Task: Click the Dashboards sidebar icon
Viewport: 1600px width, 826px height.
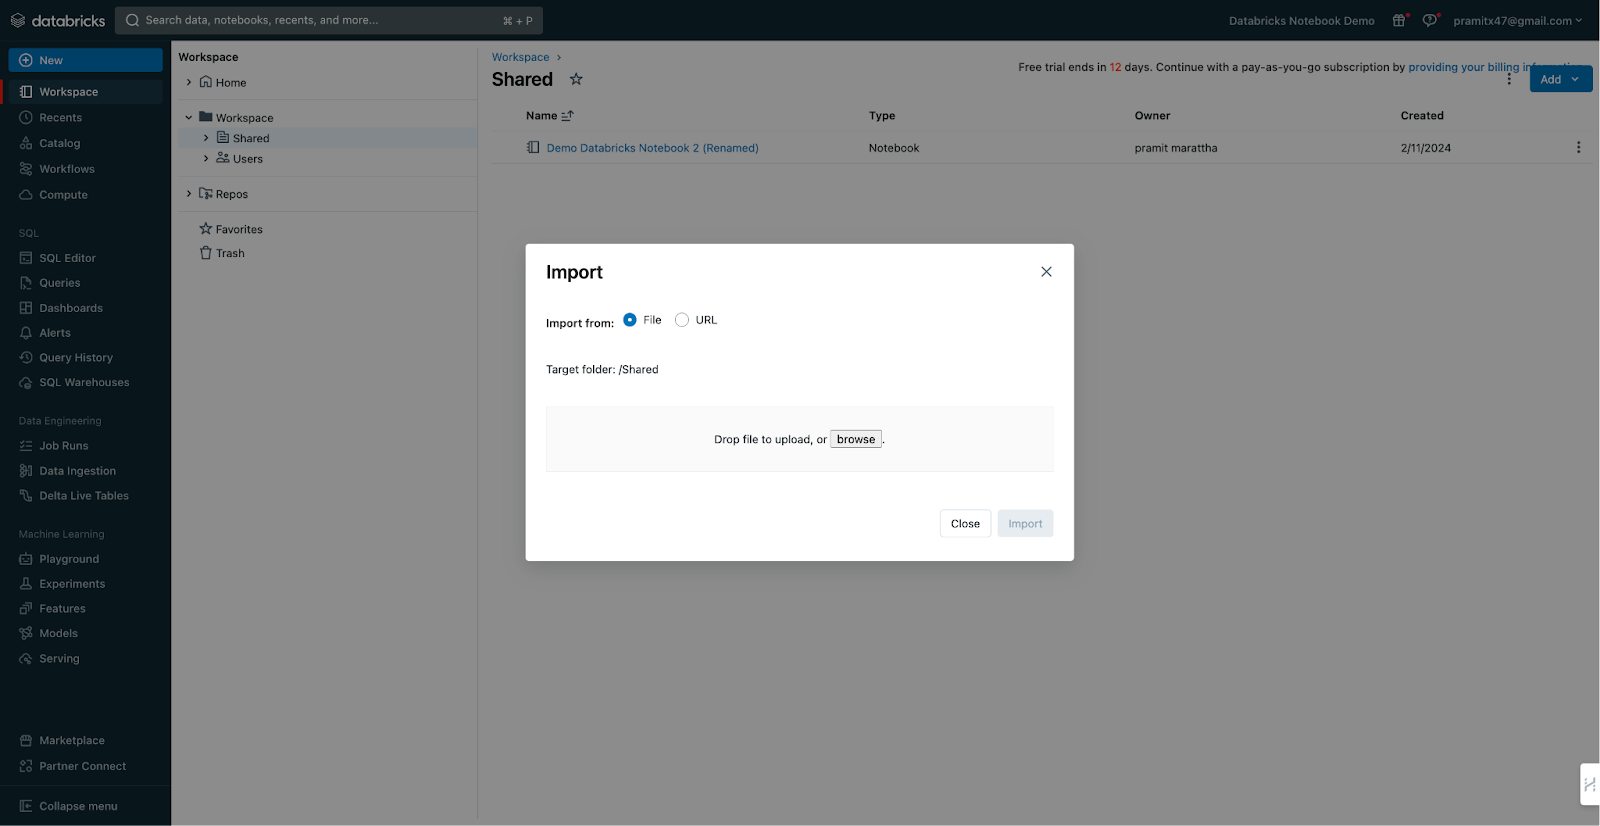Action: [26, 308]
